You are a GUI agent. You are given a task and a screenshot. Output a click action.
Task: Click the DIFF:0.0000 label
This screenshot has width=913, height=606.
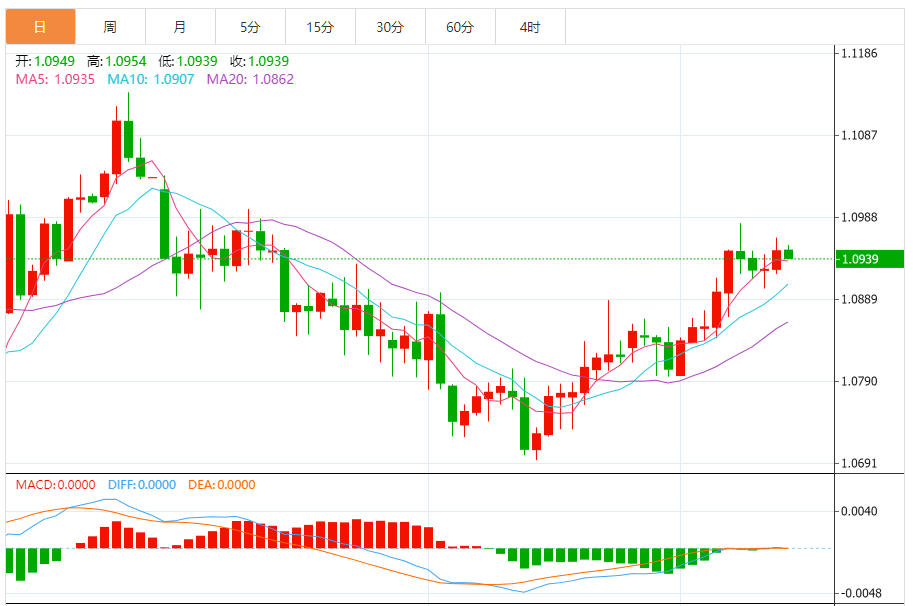[142, 485]
